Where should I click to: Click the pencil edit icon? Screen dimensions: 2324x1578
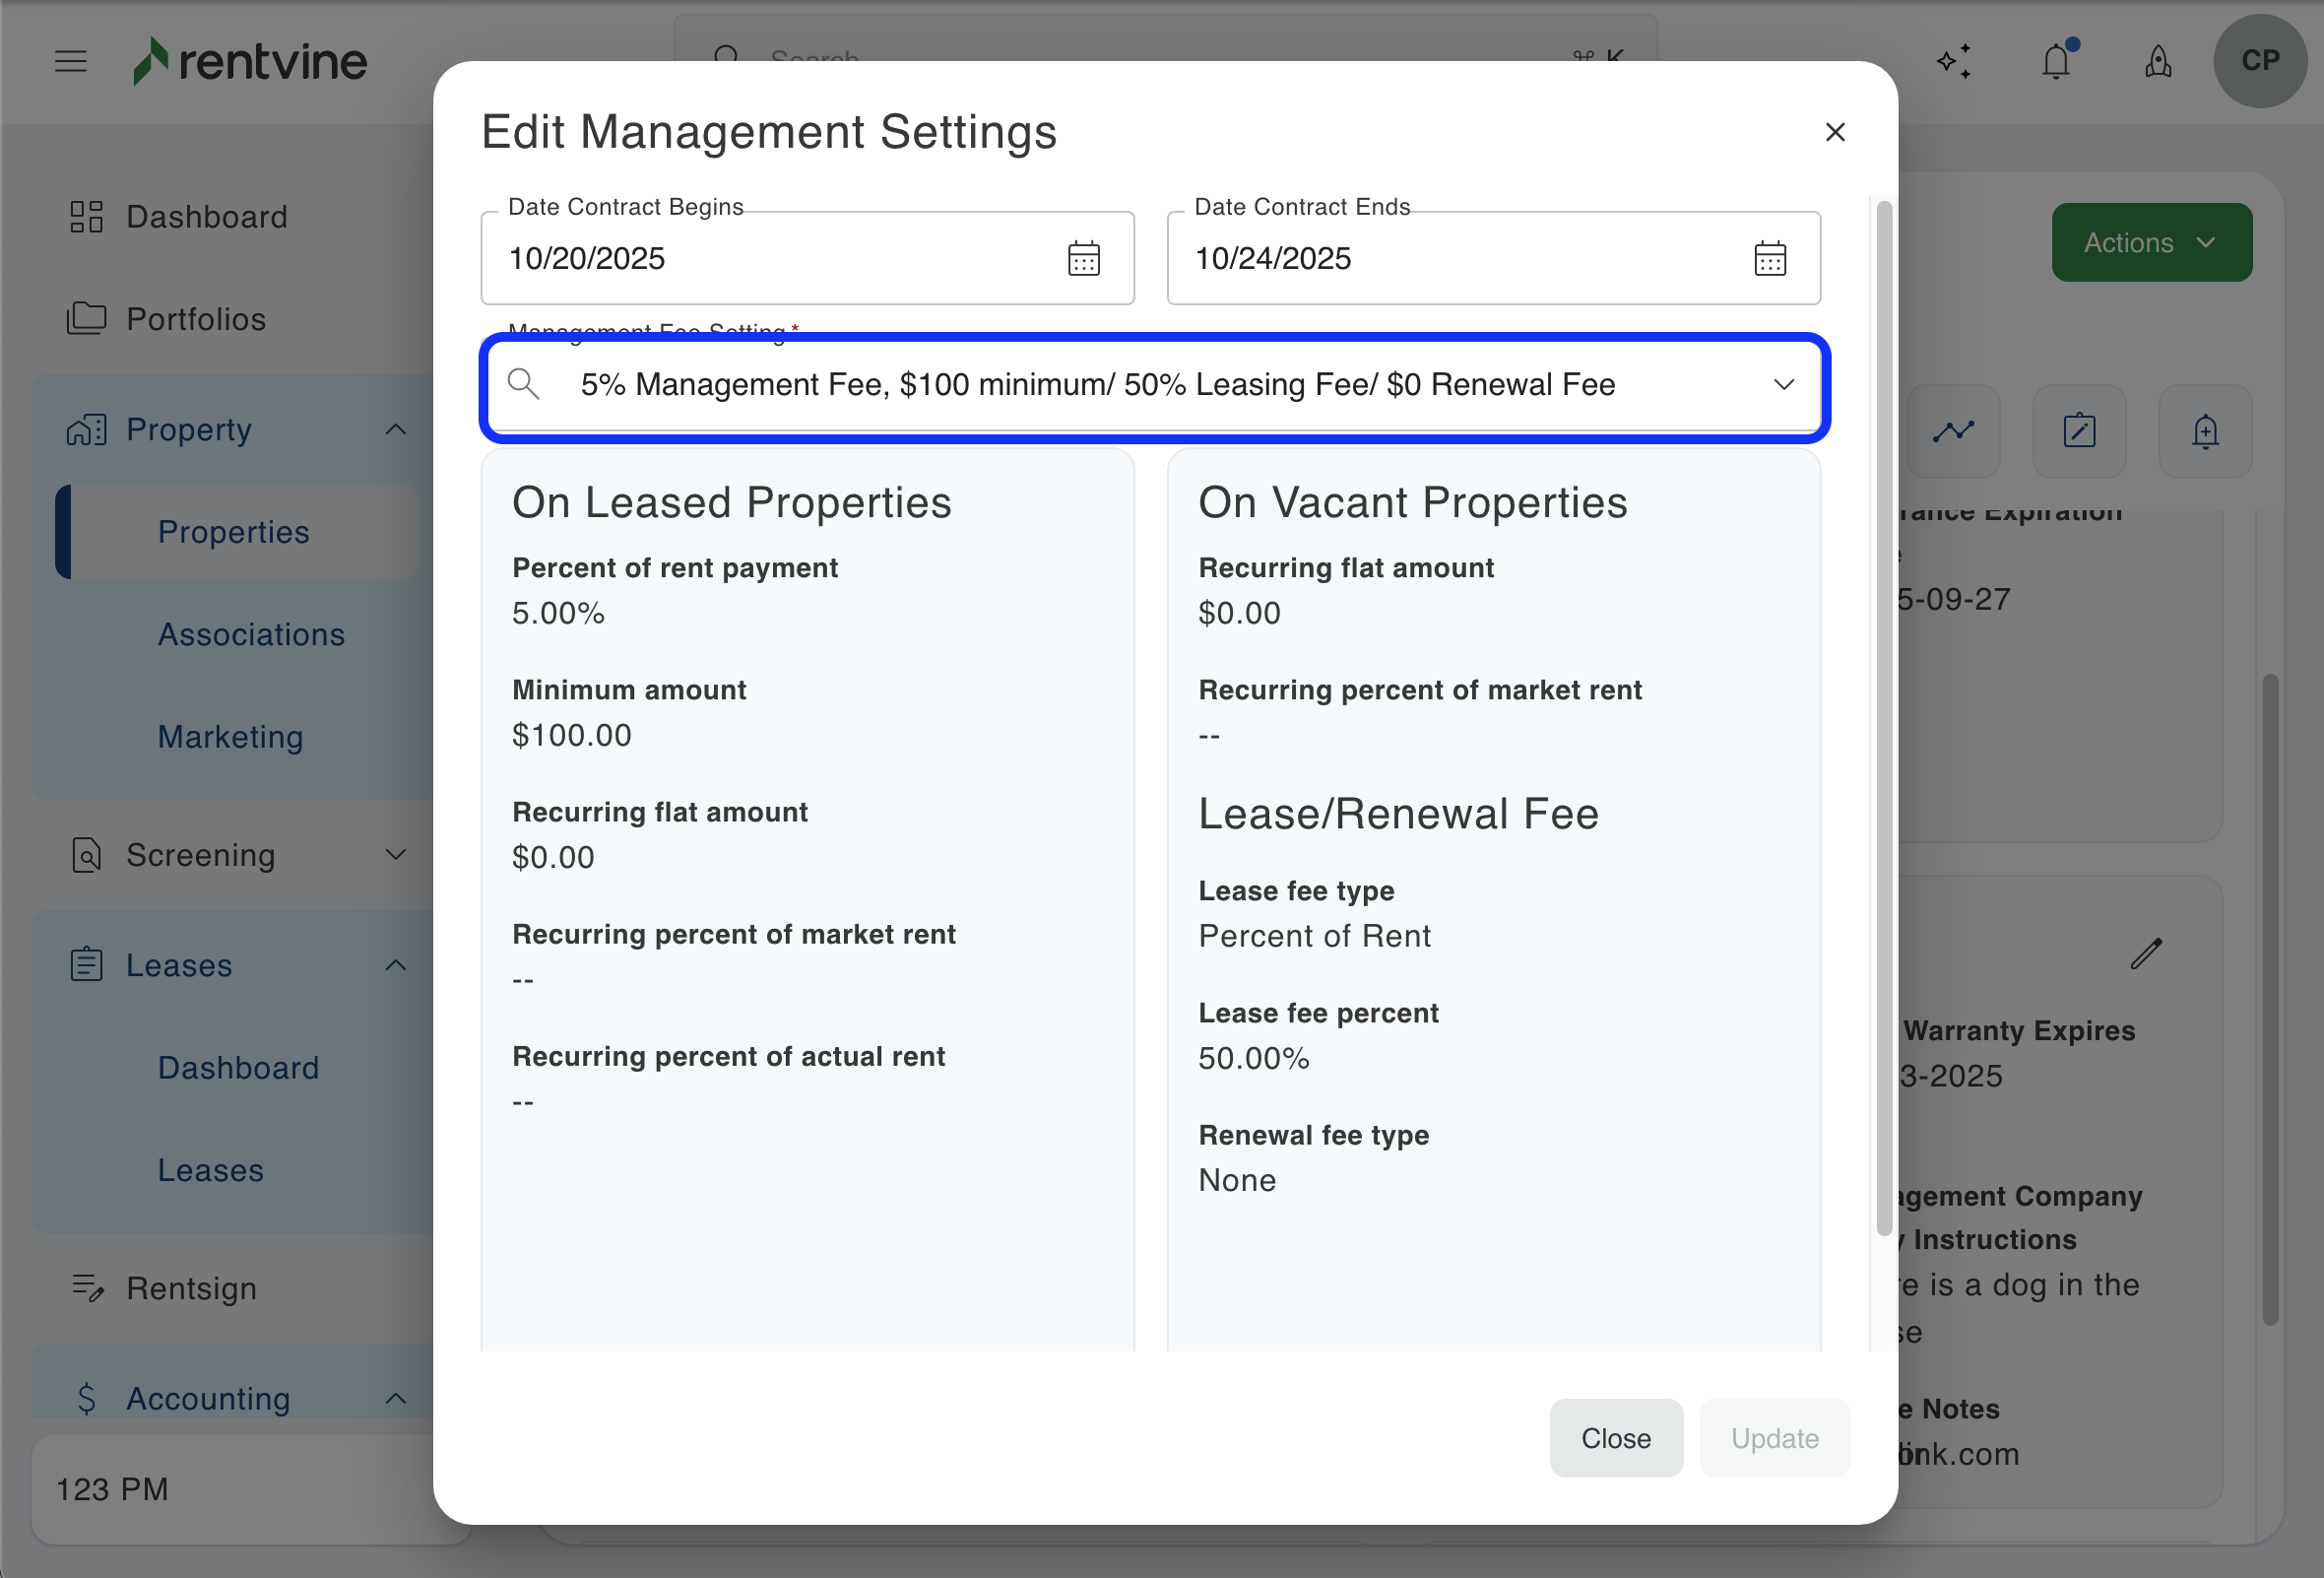(2146, 954)
